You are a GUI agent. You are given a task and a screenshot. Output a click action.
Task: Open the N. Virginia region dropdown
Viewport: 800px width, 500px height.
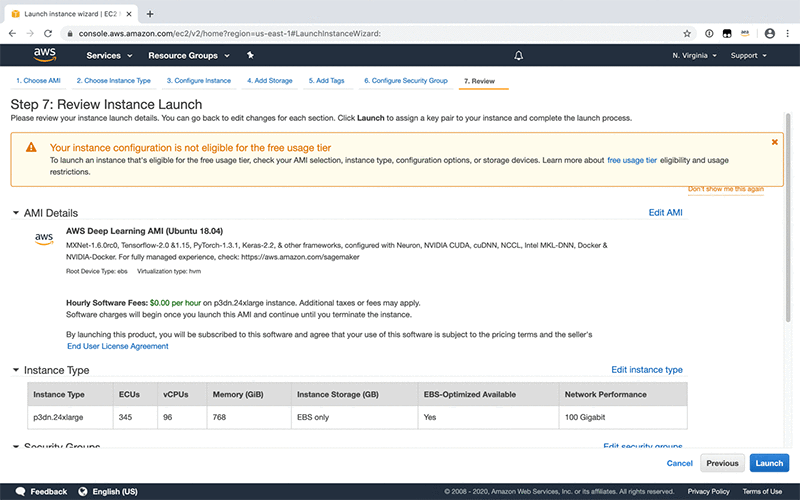tap(694, 55)
